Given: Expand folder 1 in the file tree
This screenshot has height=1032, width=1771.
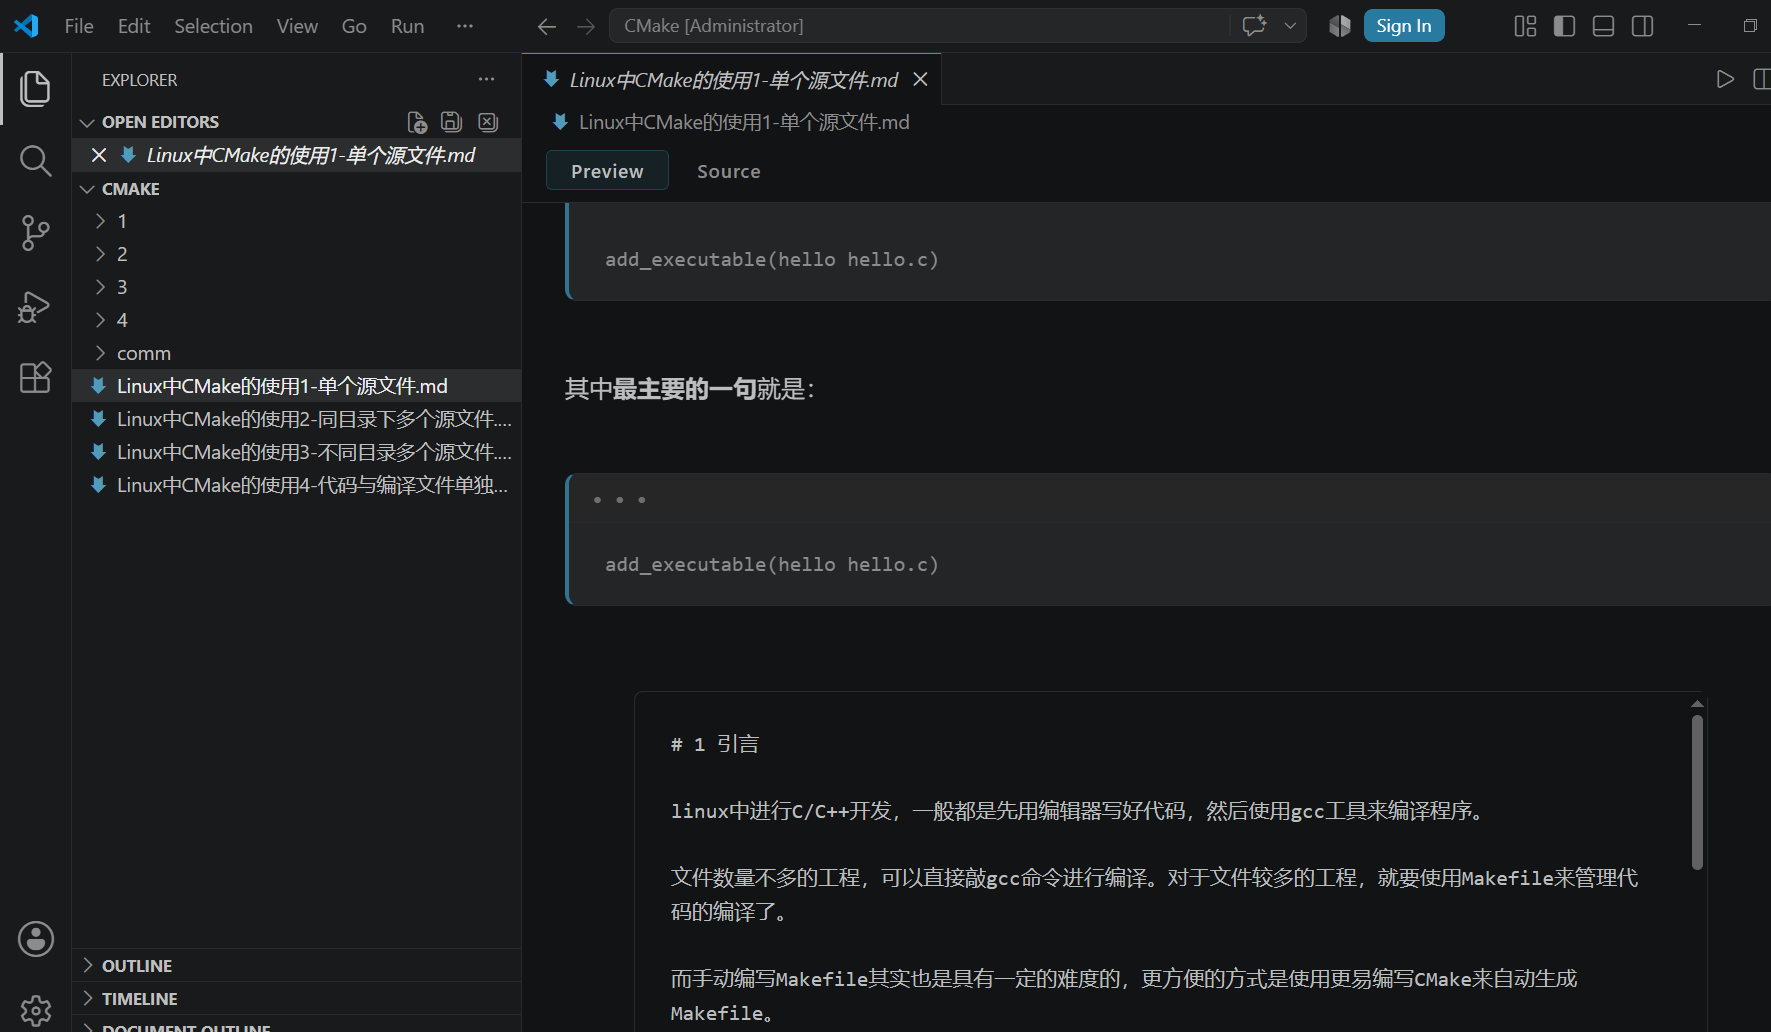Looking at the screenshot, I should 100,221.
